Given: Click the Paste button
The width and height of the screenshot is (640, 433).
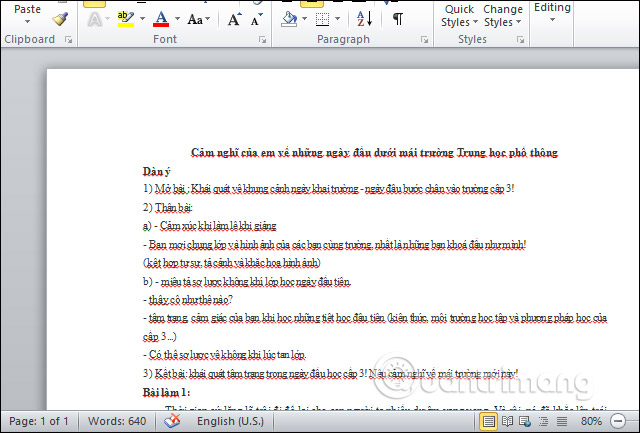Looking at the screenshot, I should click(x=27, y=9).
